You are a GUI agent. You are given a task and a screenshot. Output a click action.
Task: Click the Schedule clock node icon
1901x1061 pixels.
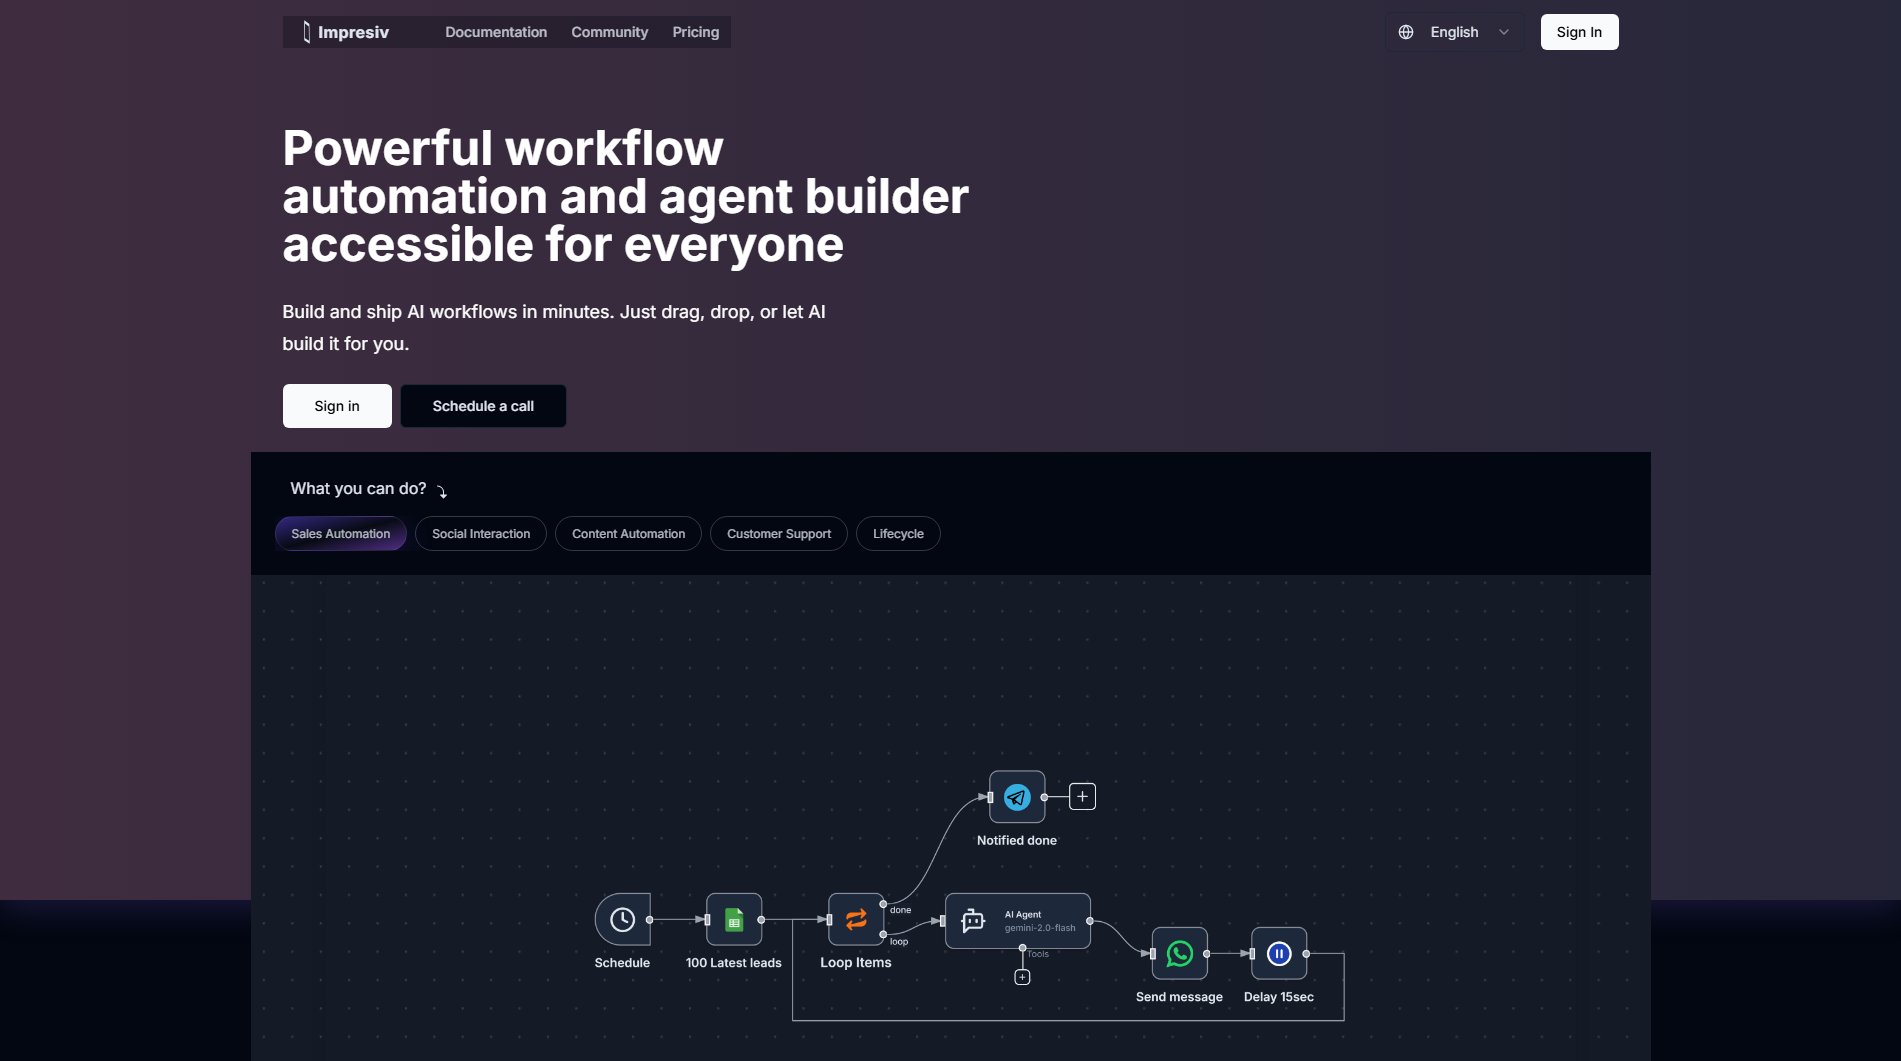[622, 919]
